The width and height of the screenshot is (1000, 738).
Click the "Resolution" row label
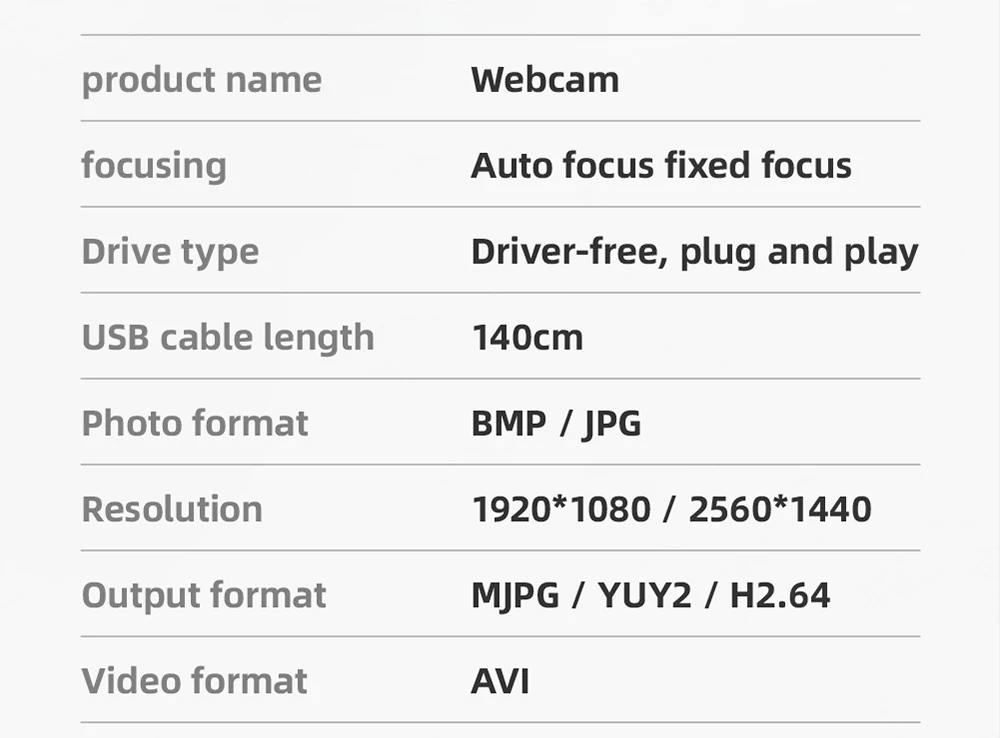[172, 510]
